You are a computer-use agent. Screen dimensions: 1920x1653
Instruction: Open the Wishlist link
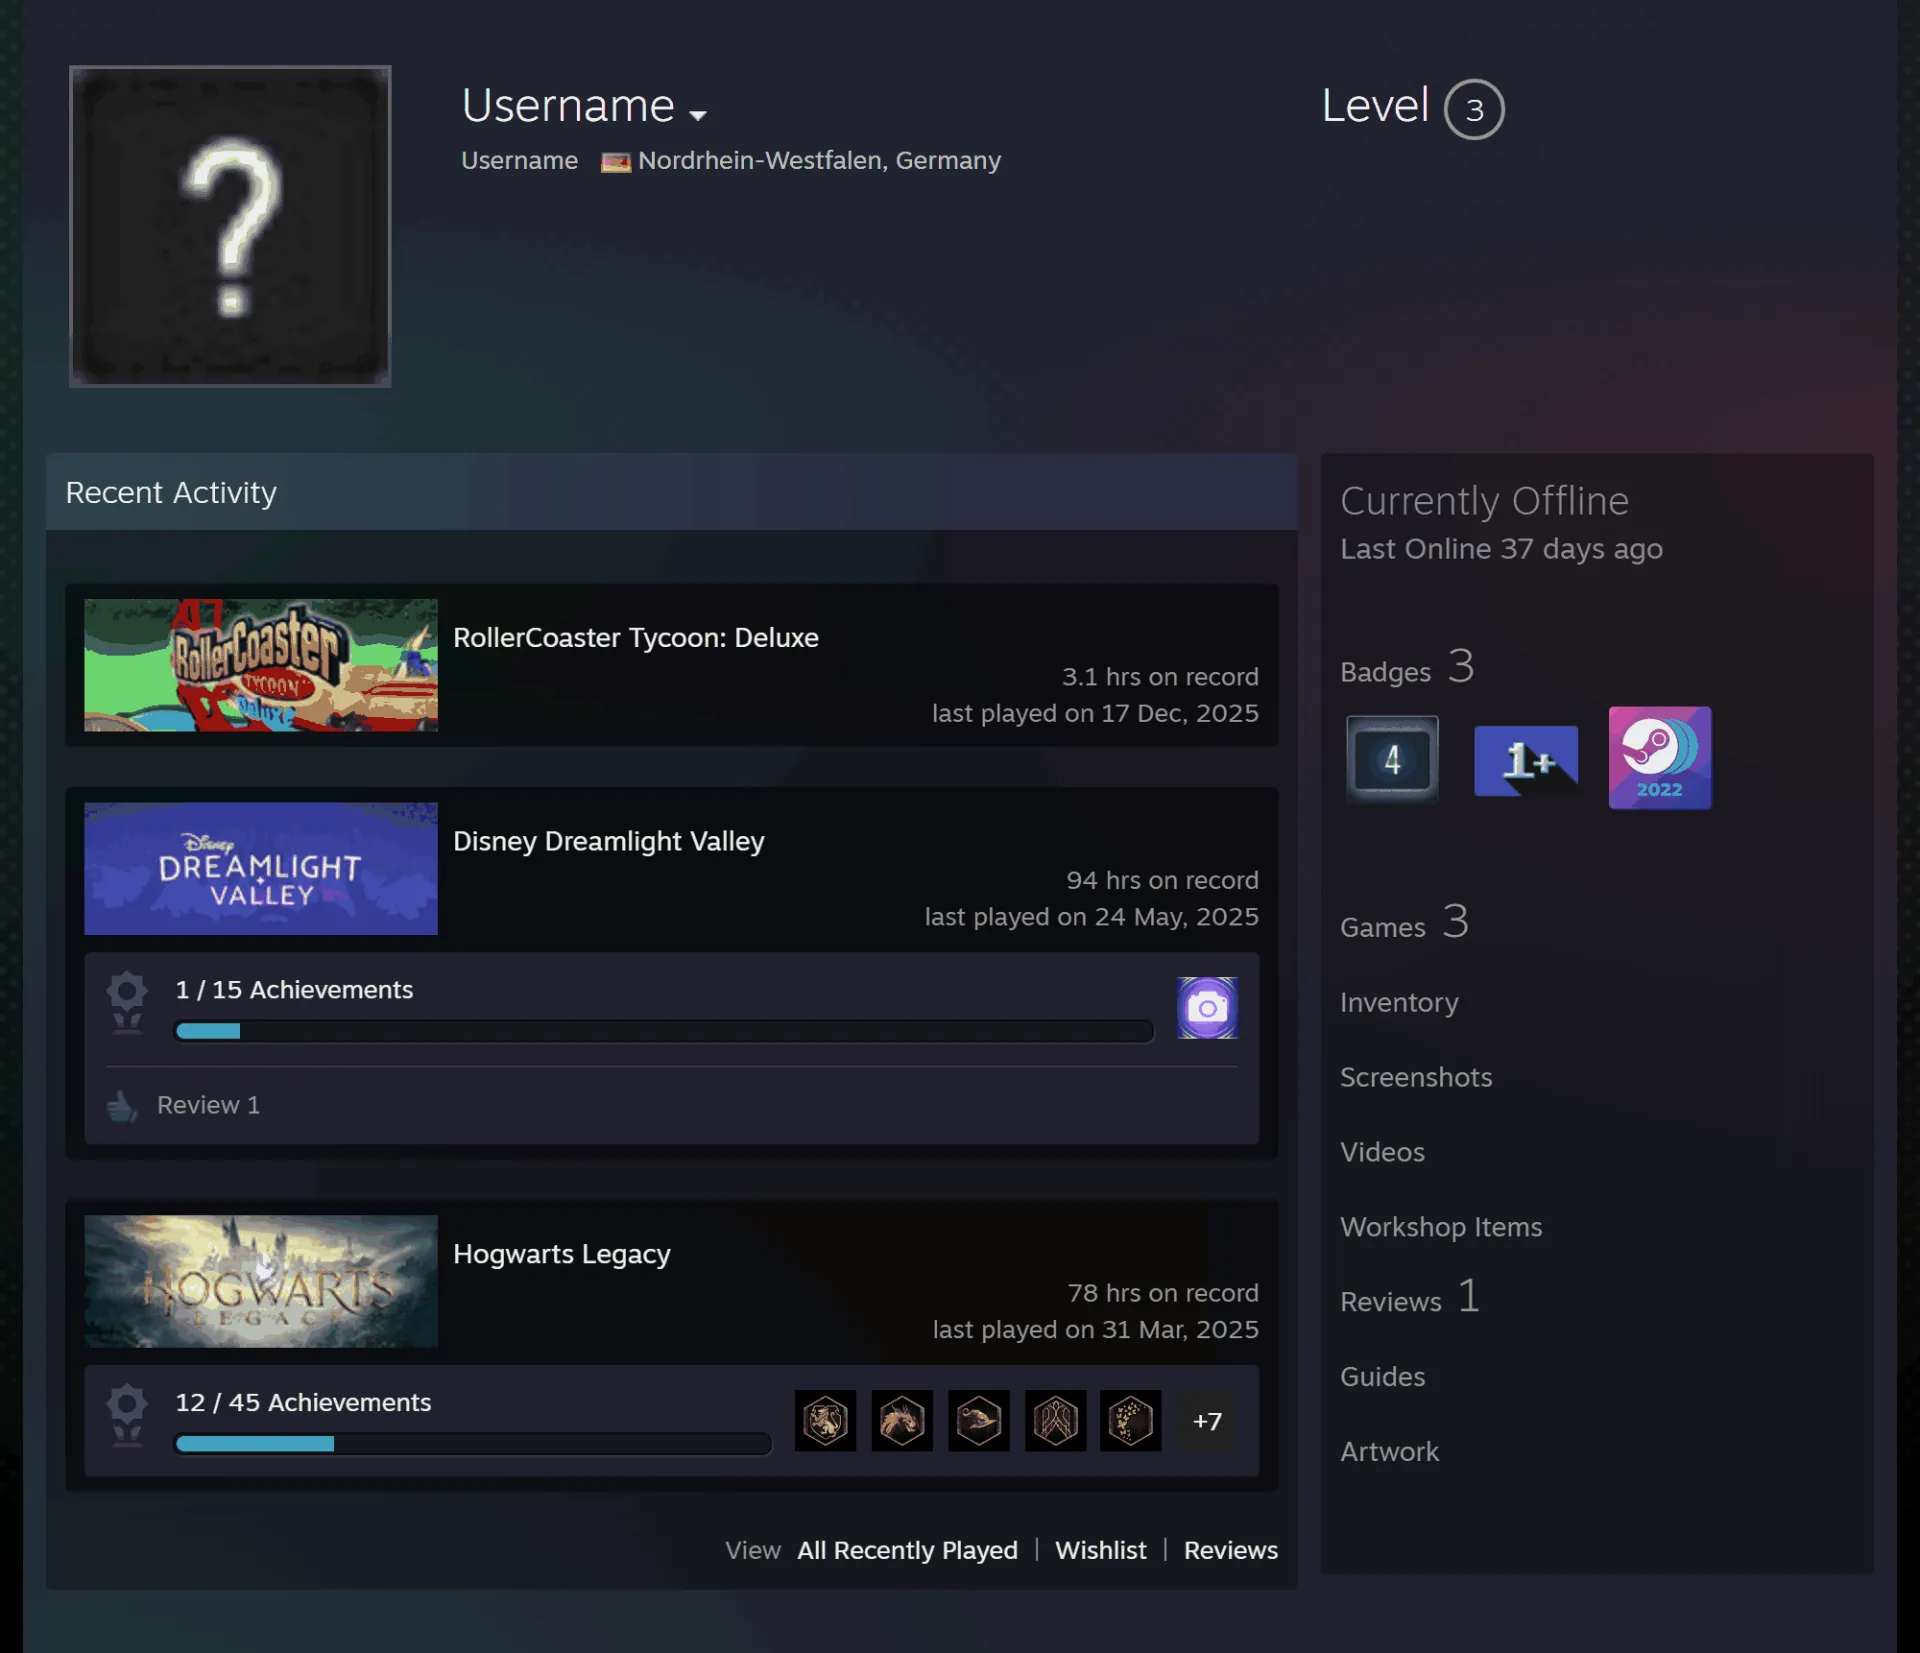pyautogui.click(x=1101, y=1550)
